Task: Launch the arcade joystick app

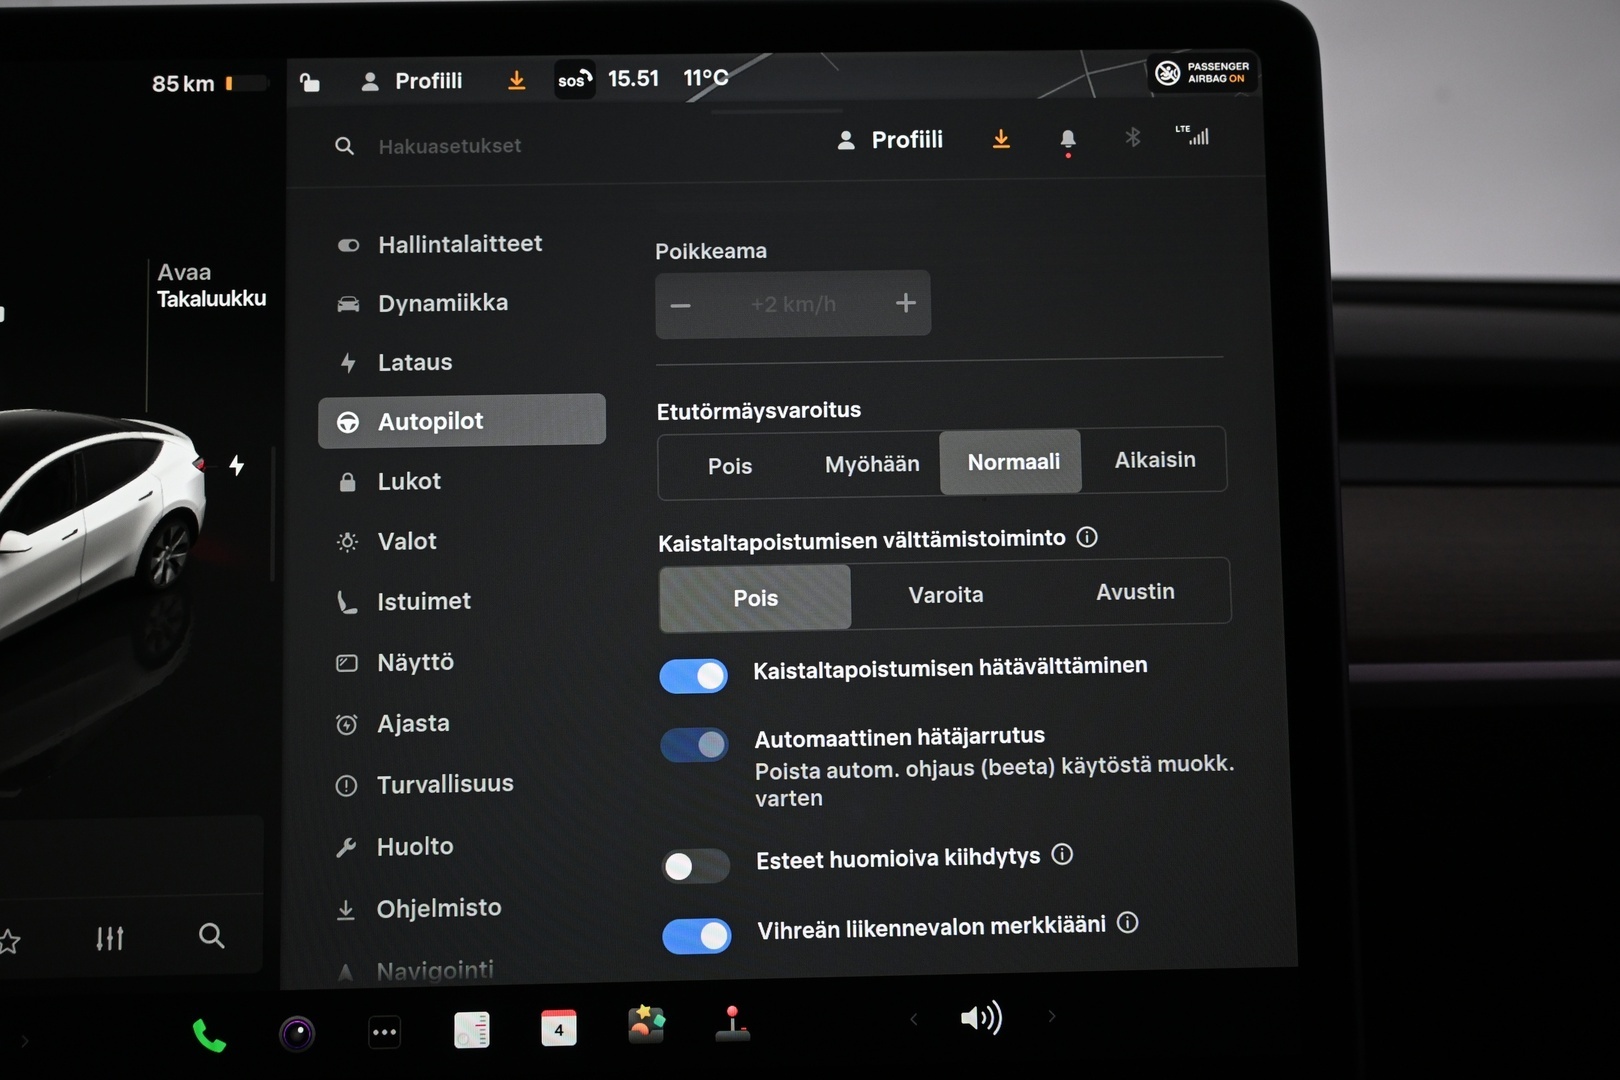Action: (733, 1024)
